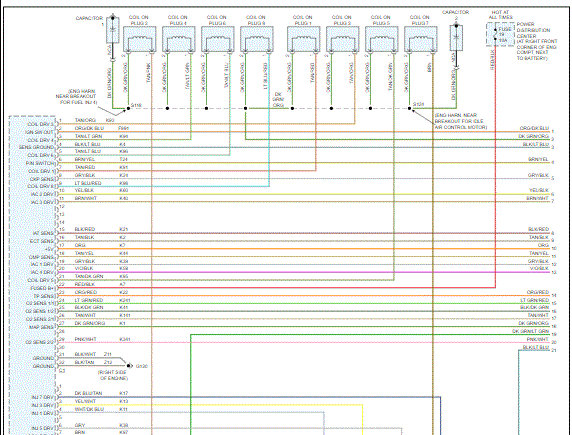Click the 'BLK/WHT Z11' ground wire label

pos(93,354)
